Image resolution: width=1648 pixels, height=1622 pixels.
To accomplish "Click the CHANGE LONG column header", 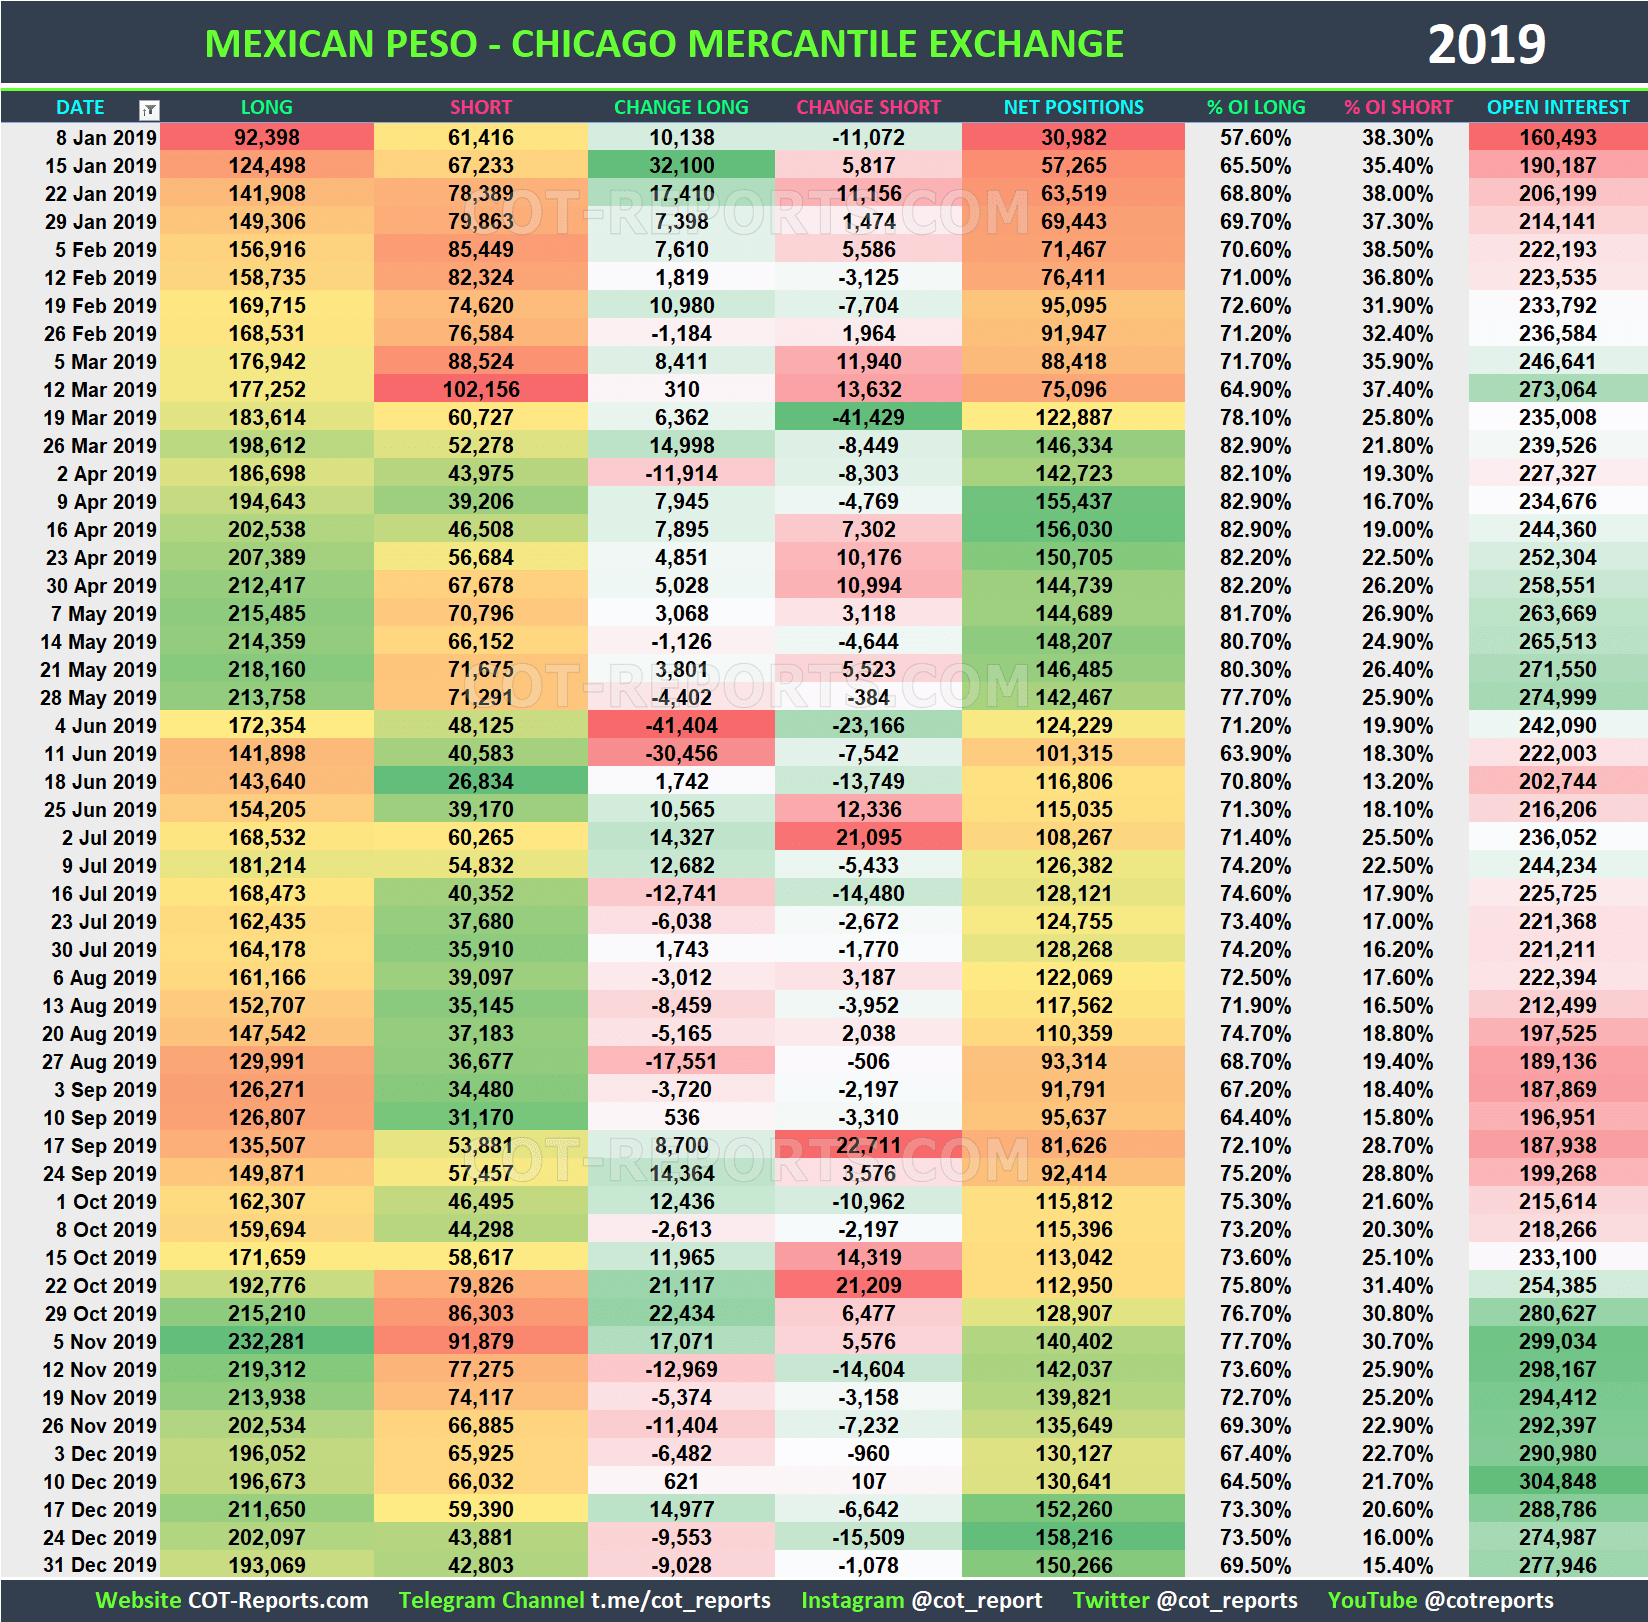I will (681, 107).
